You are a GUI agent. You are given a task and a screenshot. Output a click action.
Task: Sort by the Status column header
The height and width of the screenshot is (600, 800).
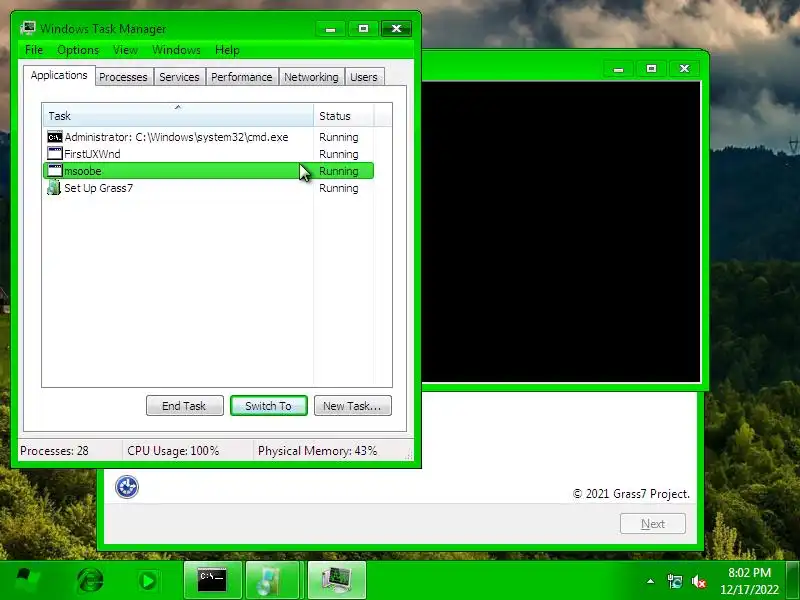tap(343, 116)
